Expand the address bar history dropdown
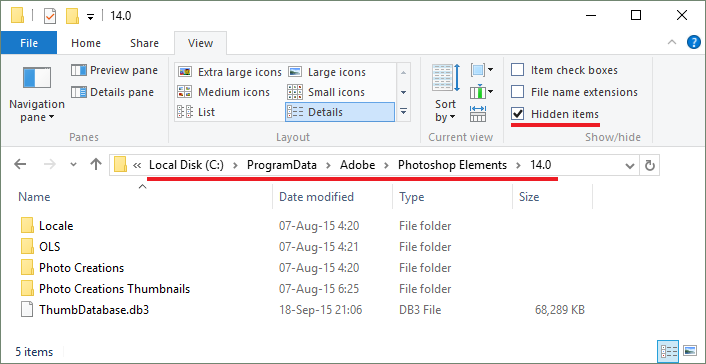Viewport: 706px width, 364px height. pyautogui.click(x=630, y=166)
